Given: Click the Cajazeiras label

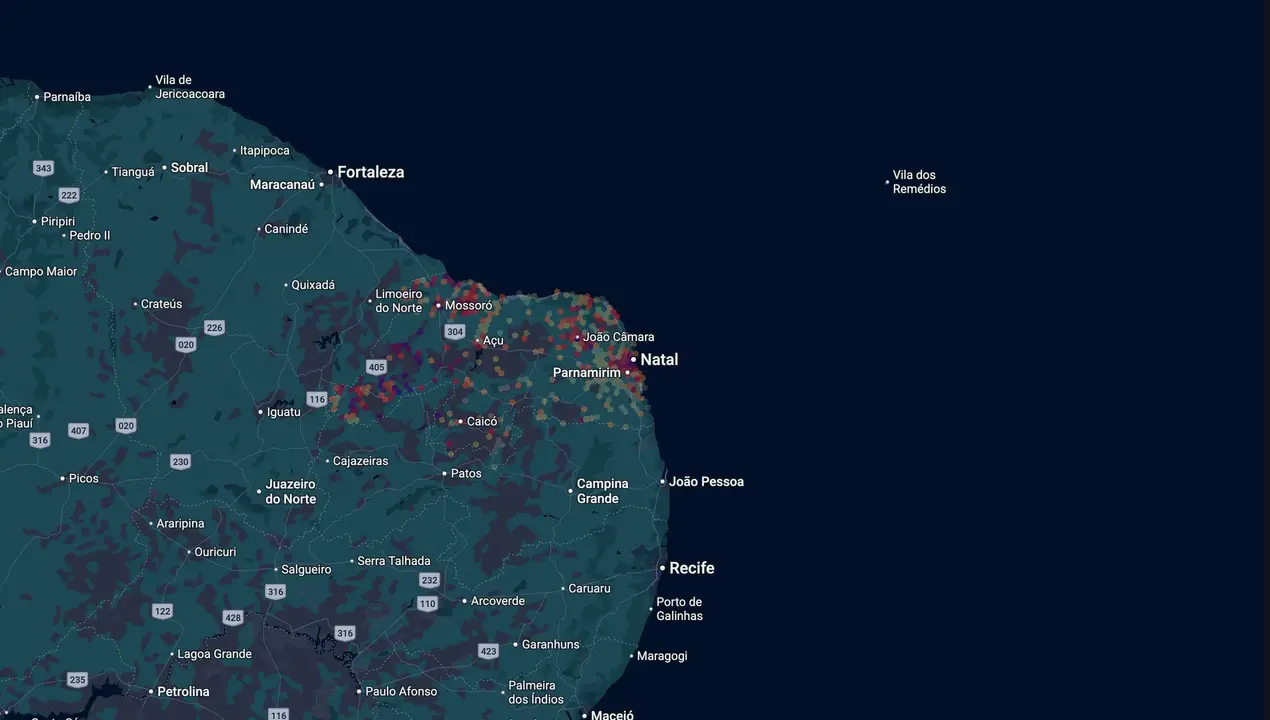Looking at the screenshot, I should pos(361,462).
